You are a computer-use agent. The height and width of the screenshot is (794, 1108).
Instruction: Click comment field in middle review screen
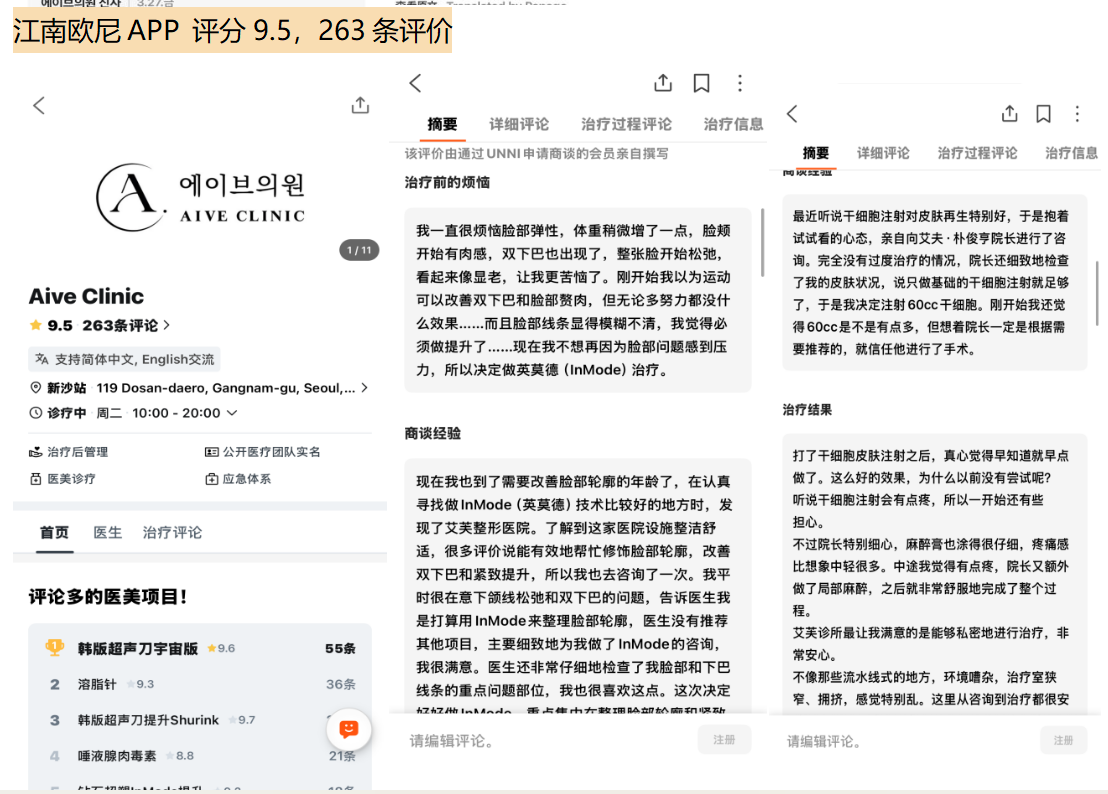coord(548,740)
